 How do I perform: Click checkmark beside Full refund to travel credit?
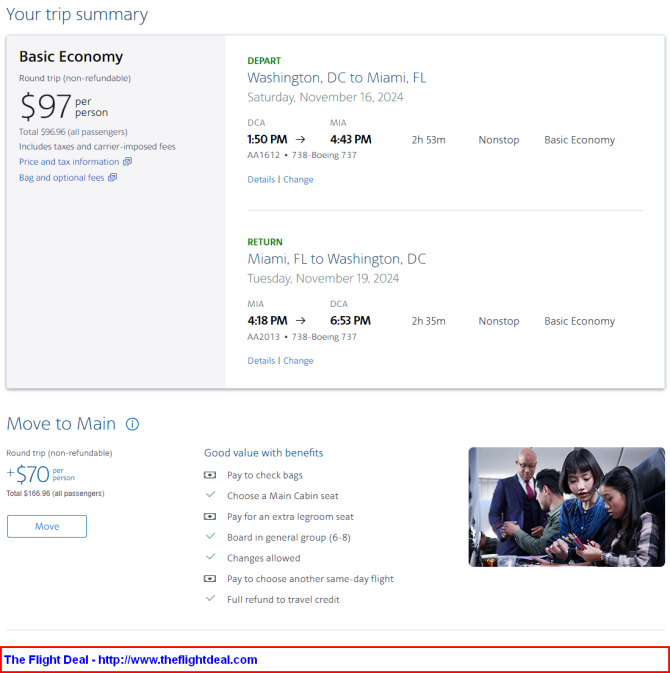click(x=210, y=598)
